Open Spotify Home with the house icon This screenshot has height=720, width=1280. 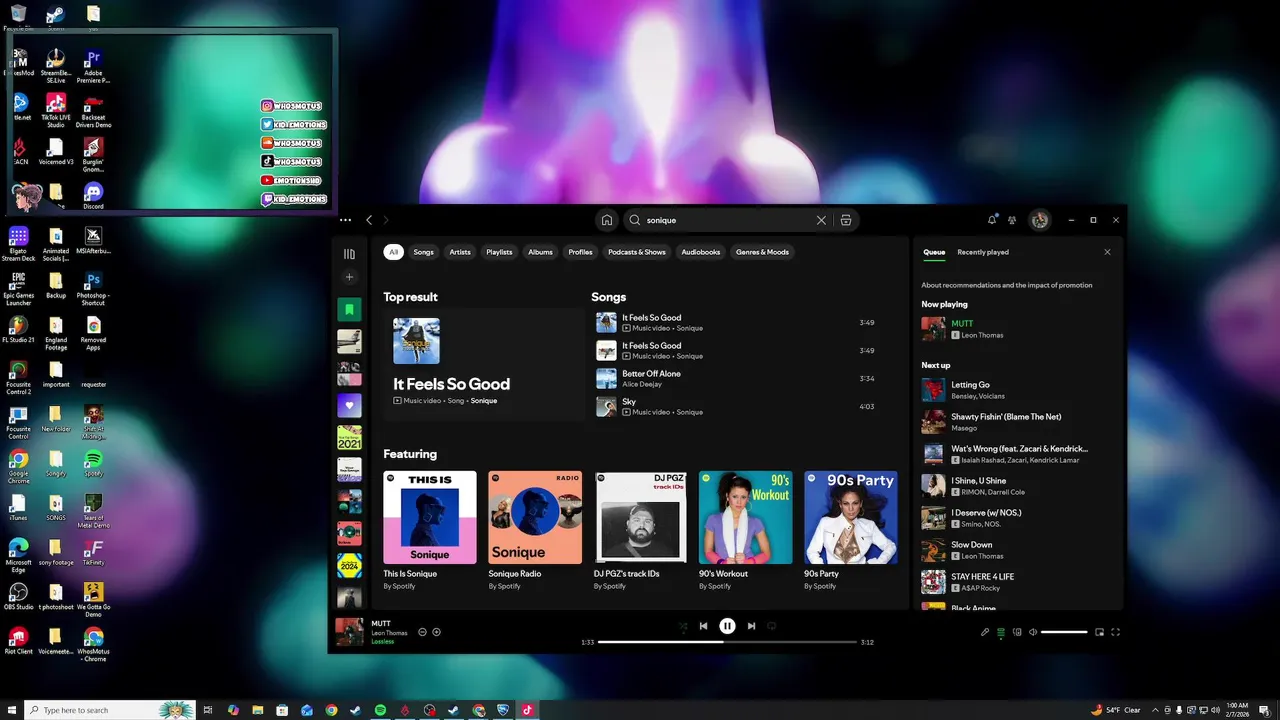(x=606, y=220)
